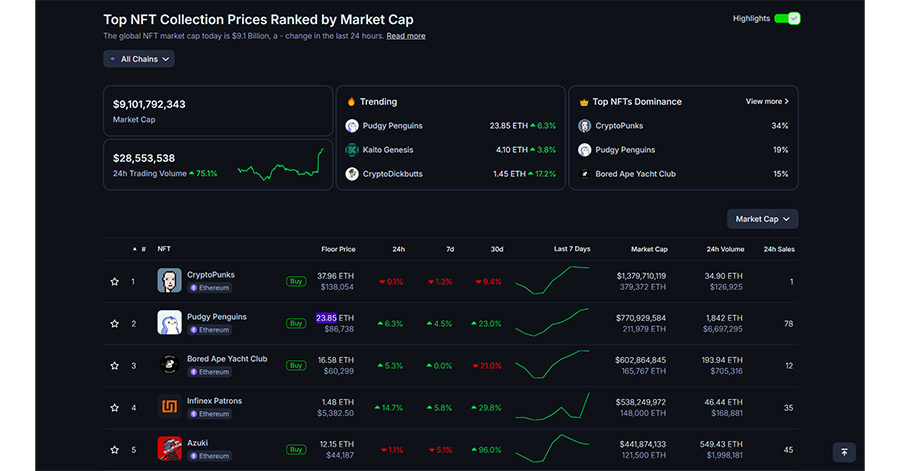Buy CryptoPunks via its Buy button
This screenshot has height=471, width=900.
click(x=296, y=281)
